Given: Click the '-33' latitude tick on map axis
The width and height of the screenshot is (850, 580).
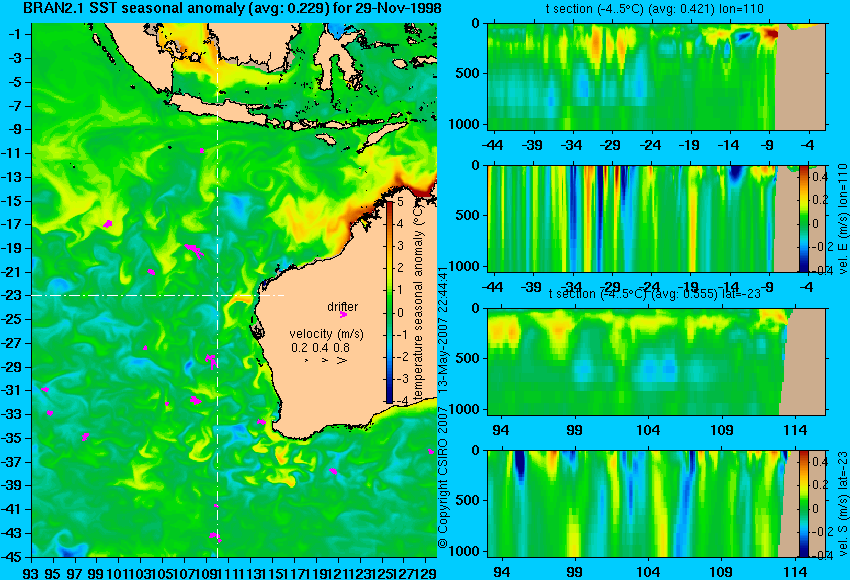Looking at the screenshot, I should [x=14, y=414].
